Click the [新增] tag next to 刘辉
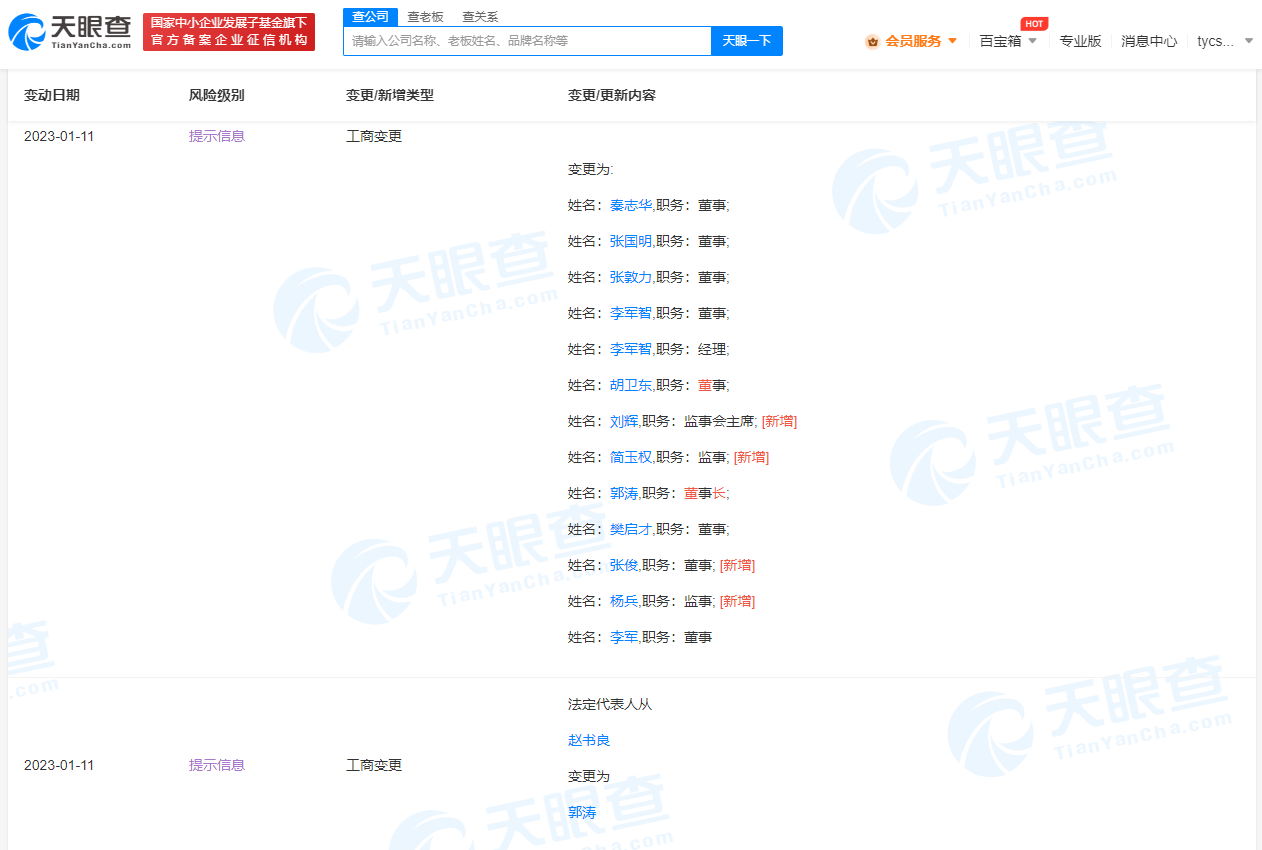The image size is (1262, 850). tap(779, 421)
